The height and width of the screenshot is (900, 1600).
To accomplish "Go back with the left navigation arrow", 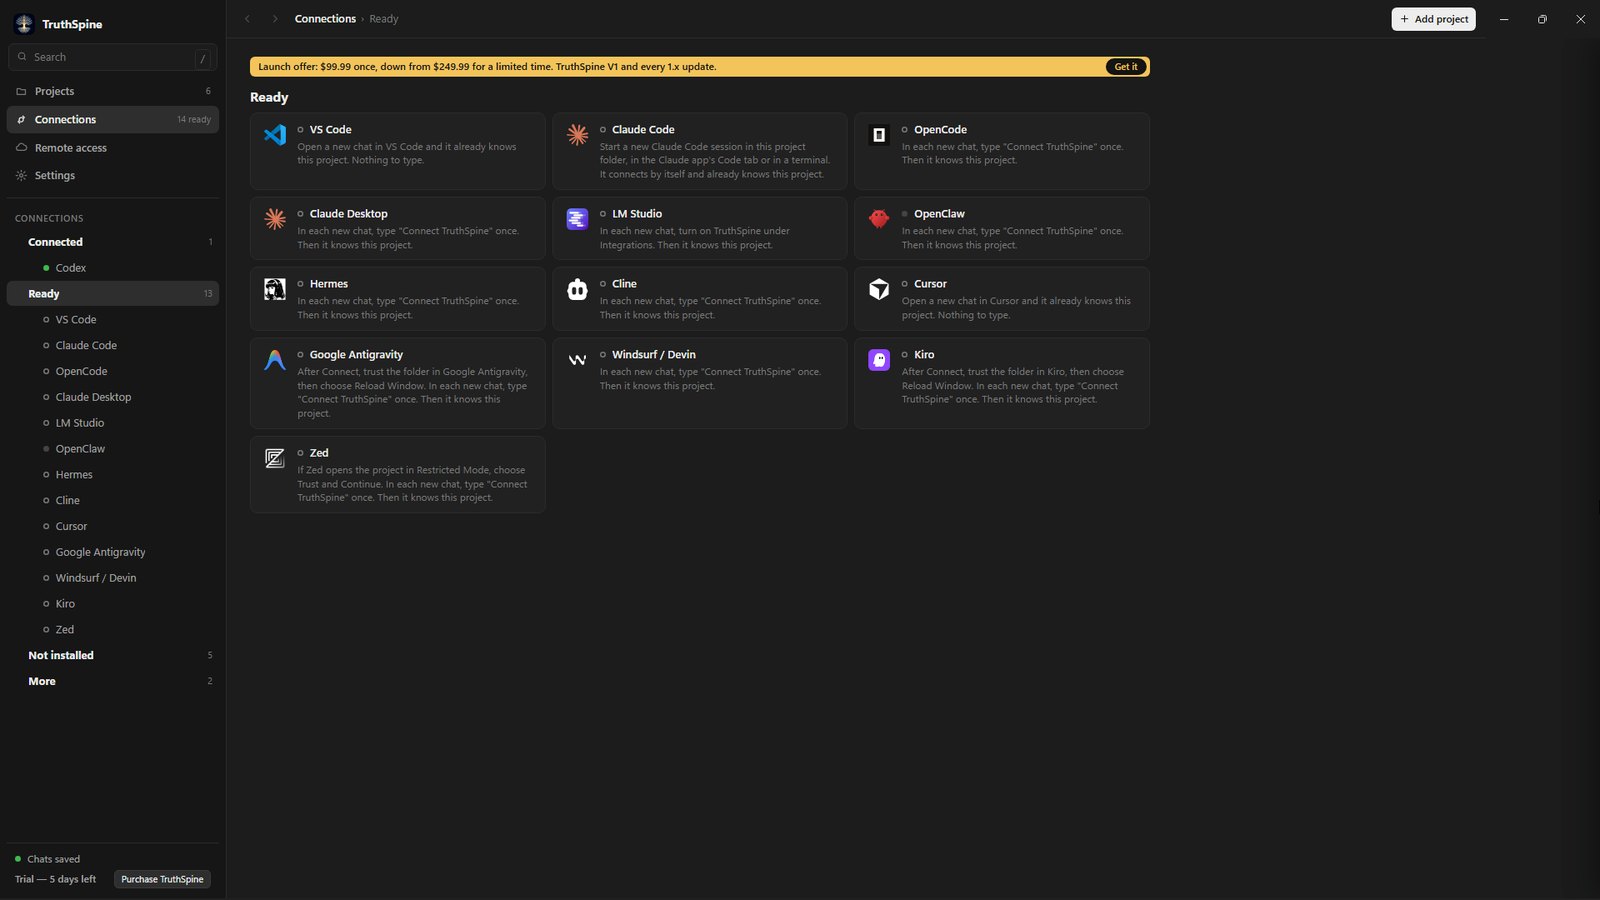I will pos(248,19).
